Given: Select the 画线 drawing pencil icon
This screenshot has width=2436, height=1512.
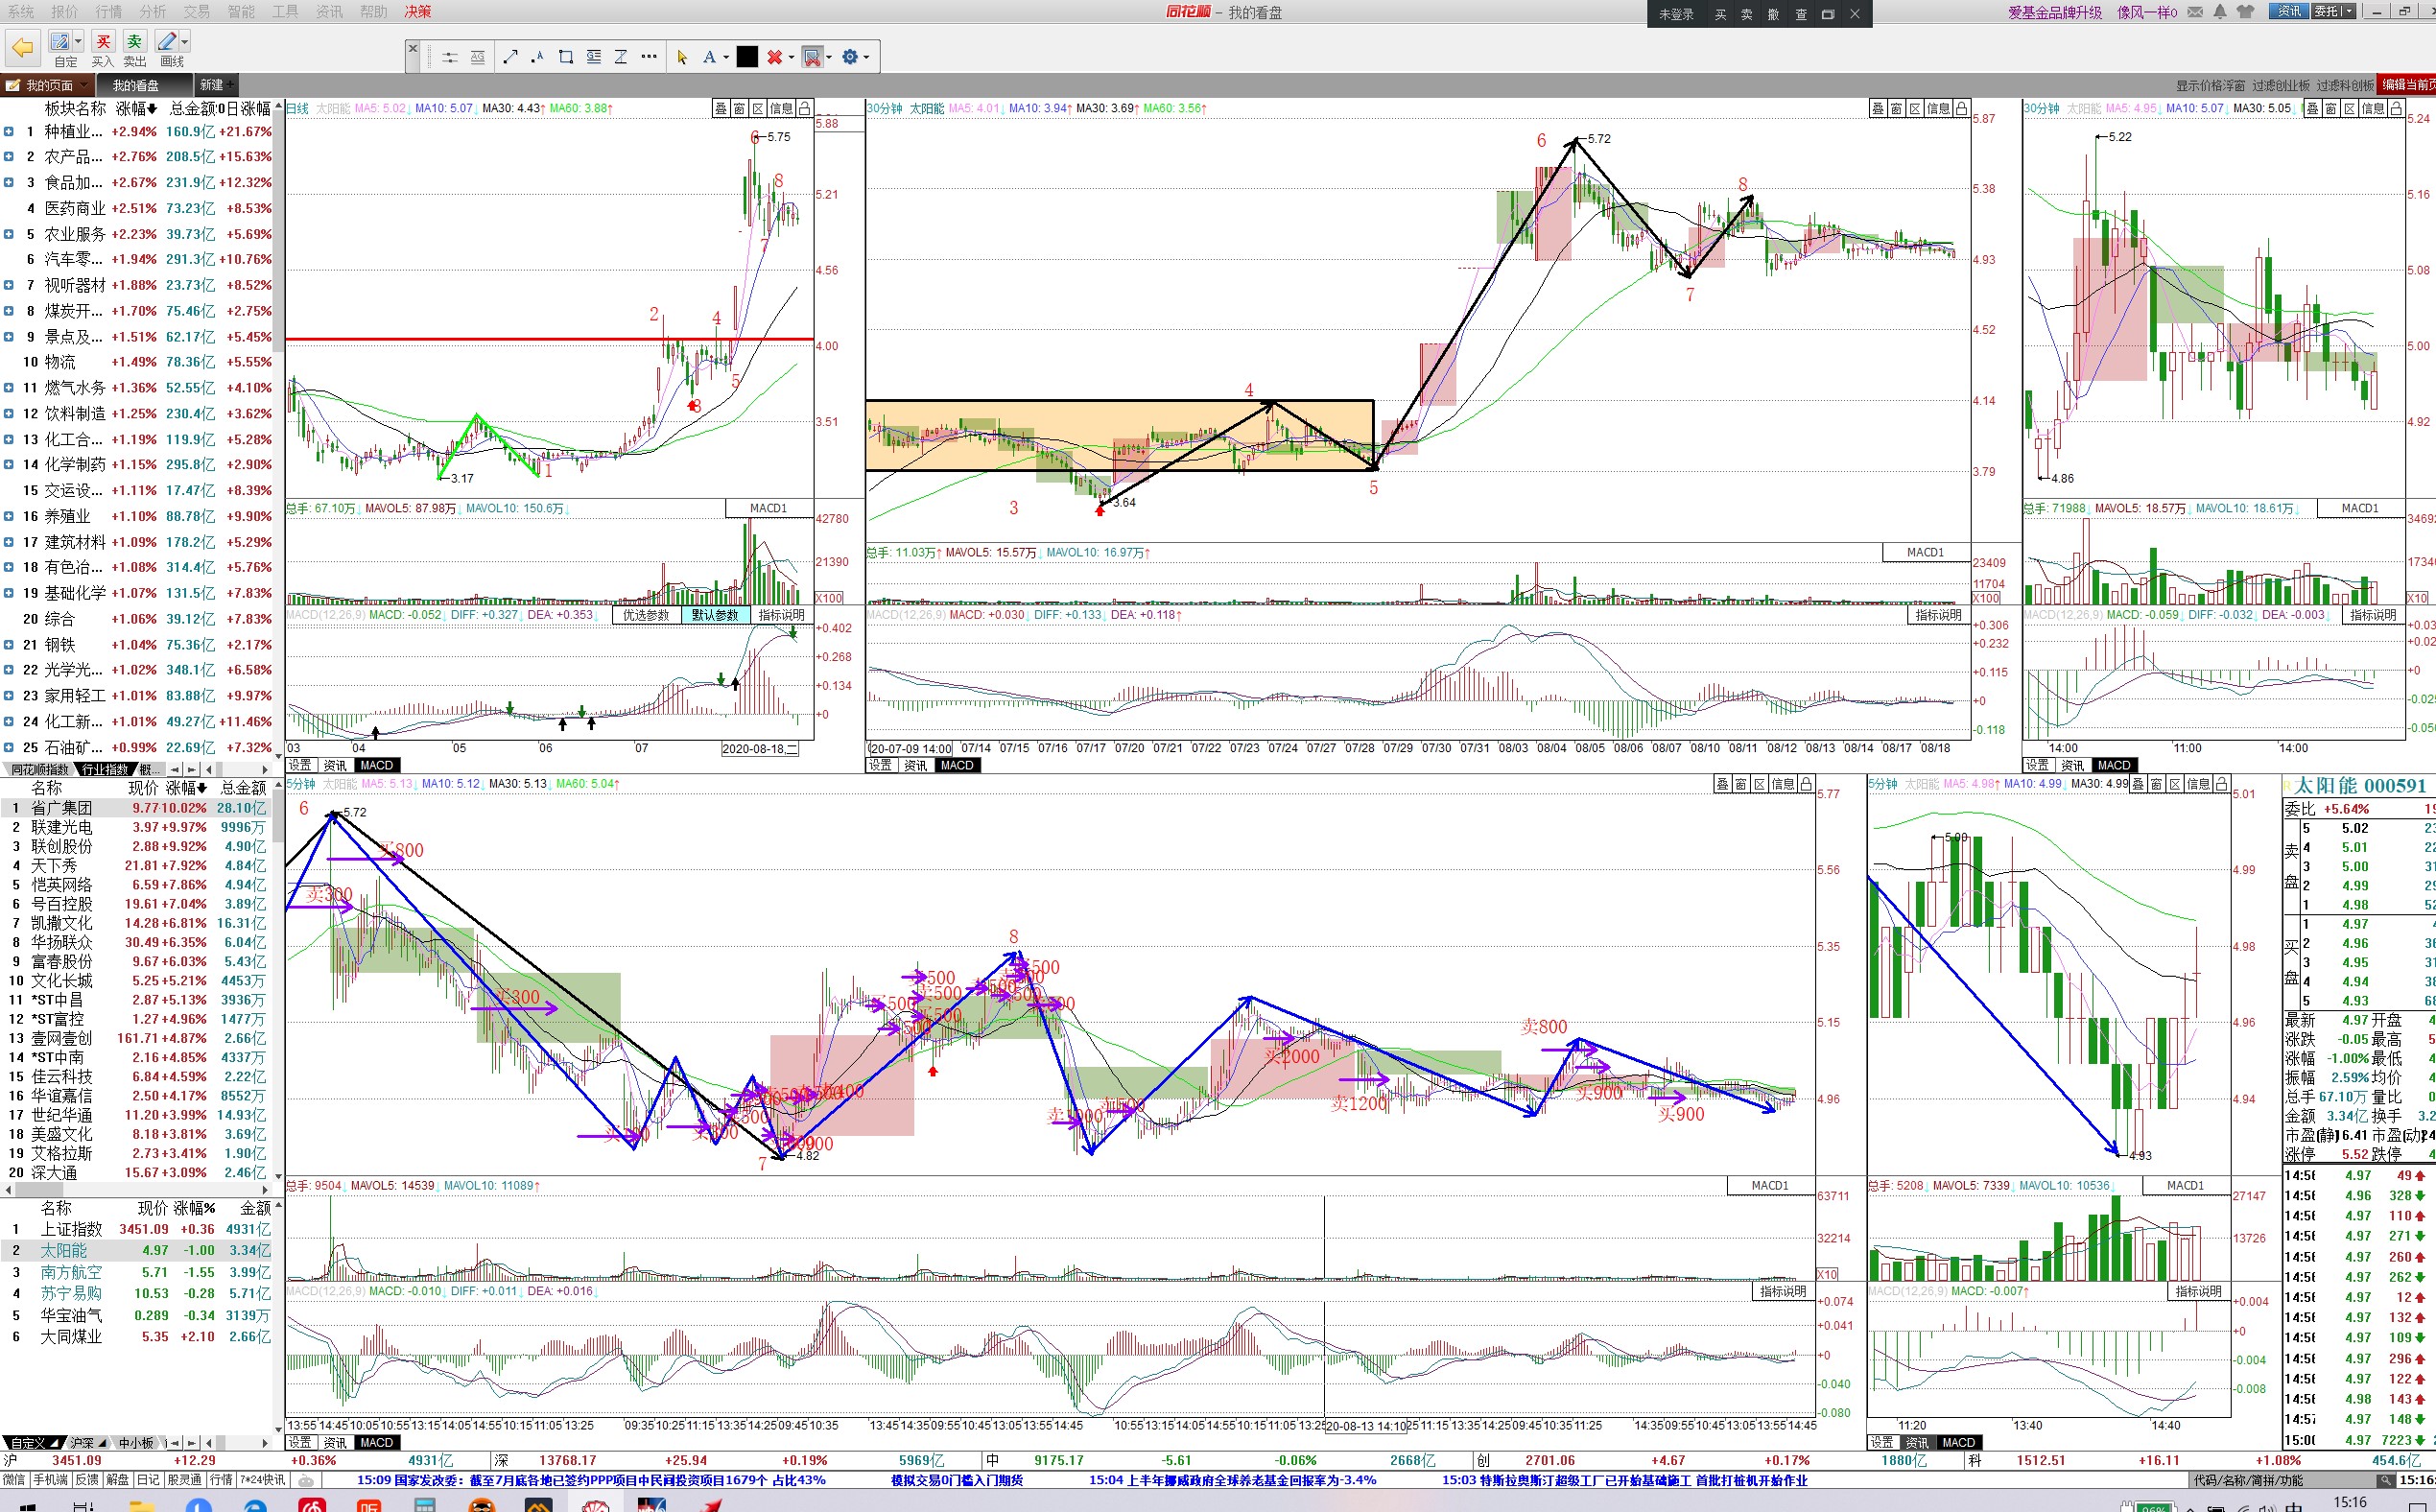Looking at the screenshot, I should click(167, 41).
